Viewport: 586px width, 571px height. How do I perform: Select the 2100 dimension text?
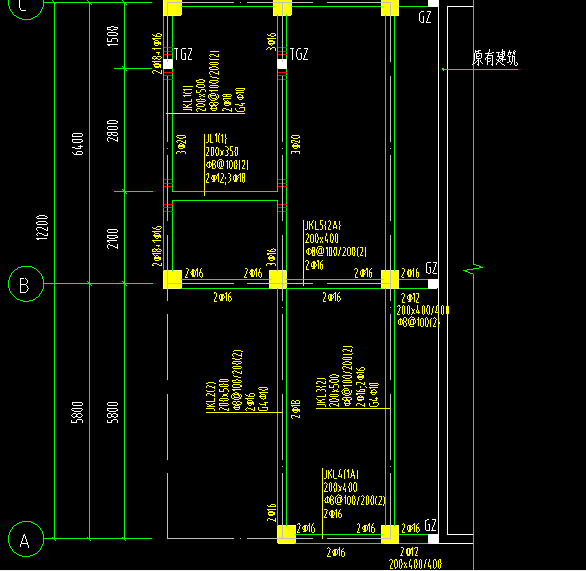[112, 238]
